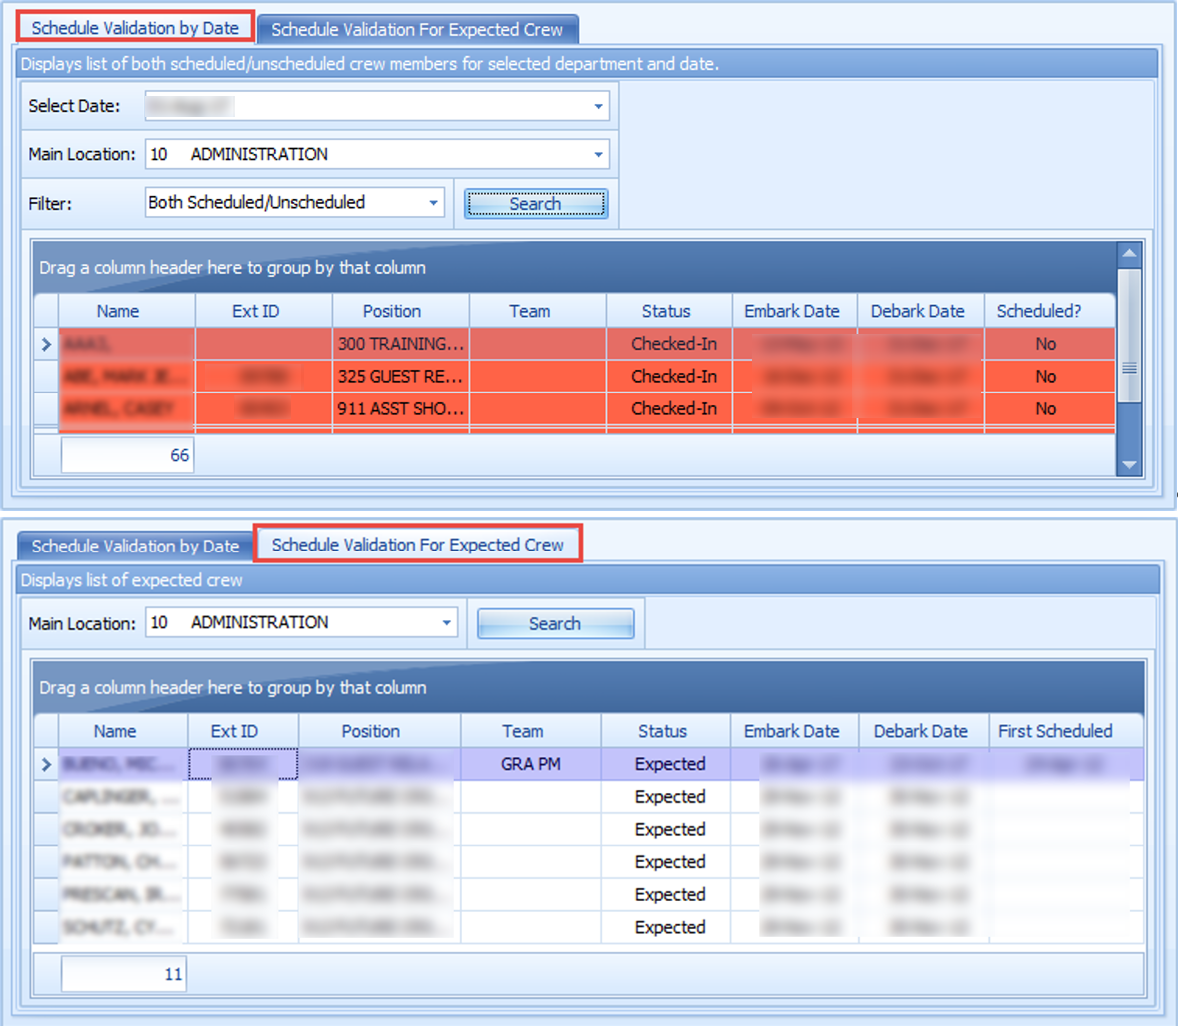Expand the lower Main Location dropdown
Image resolution: width=1178 pixels, height=1026 pixels.
(x=446, y=623)
